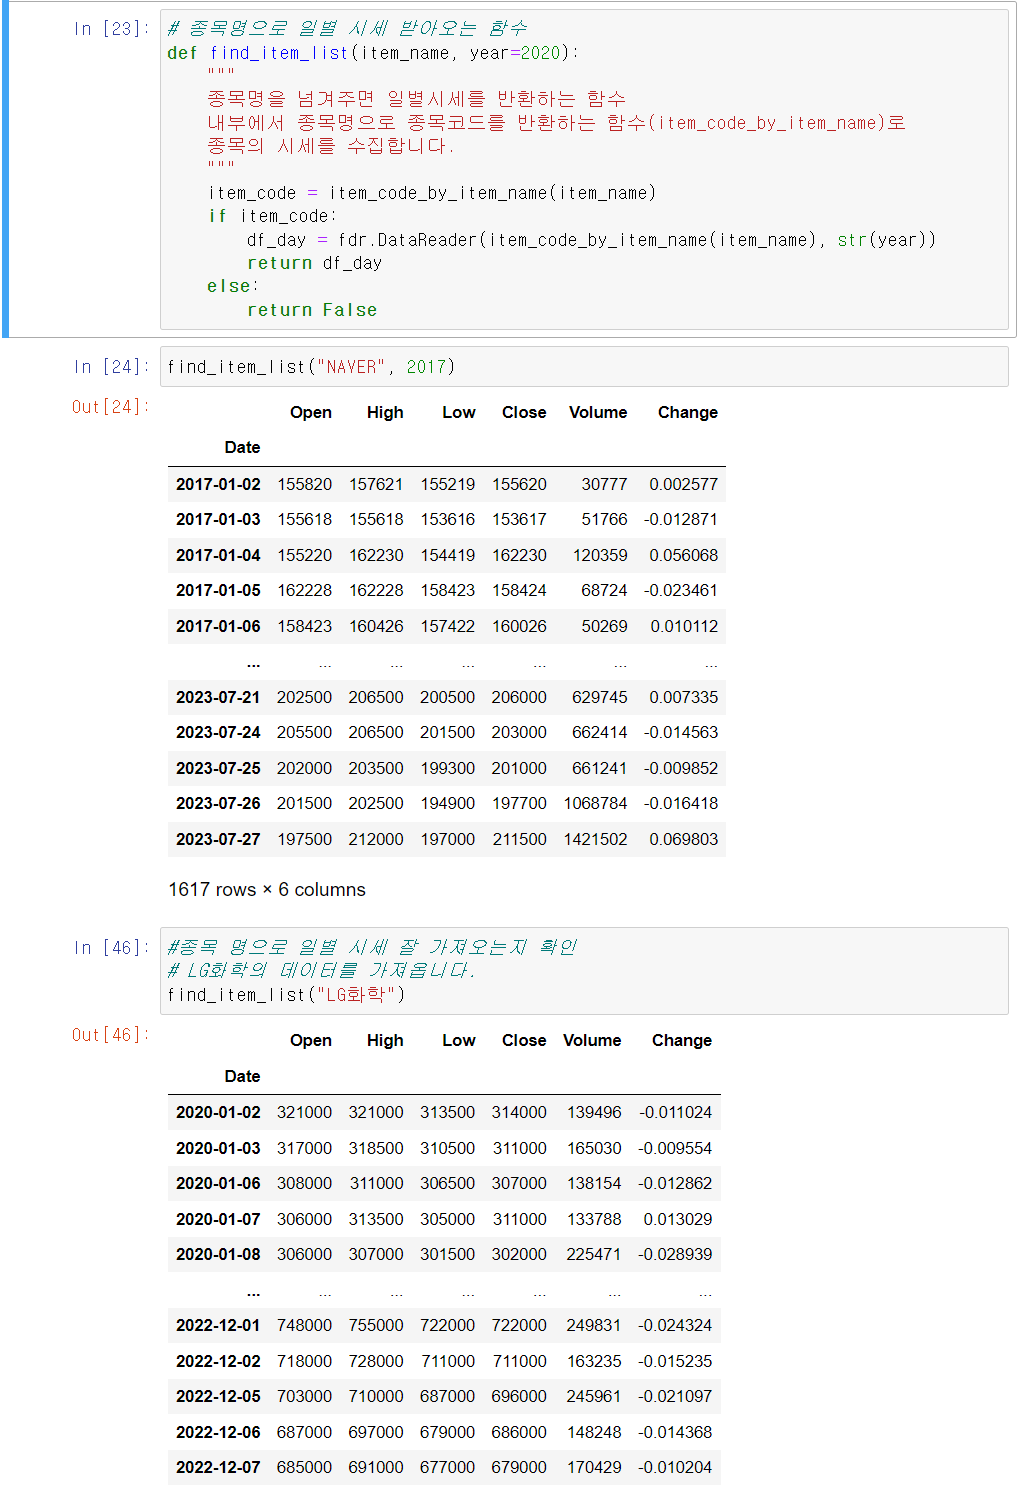Click change value -0.028939
This screenshot has width=1023, height=1500.
pyautogui.click(x=675, y=1254)
